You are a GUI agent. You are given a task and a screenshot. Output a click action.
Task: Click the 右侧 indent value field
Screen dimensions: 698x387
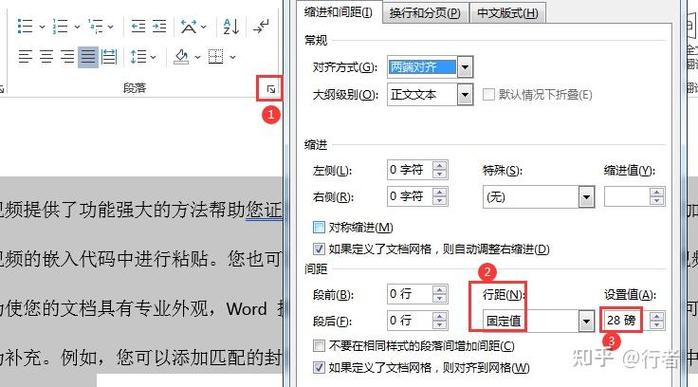point(410,196)
